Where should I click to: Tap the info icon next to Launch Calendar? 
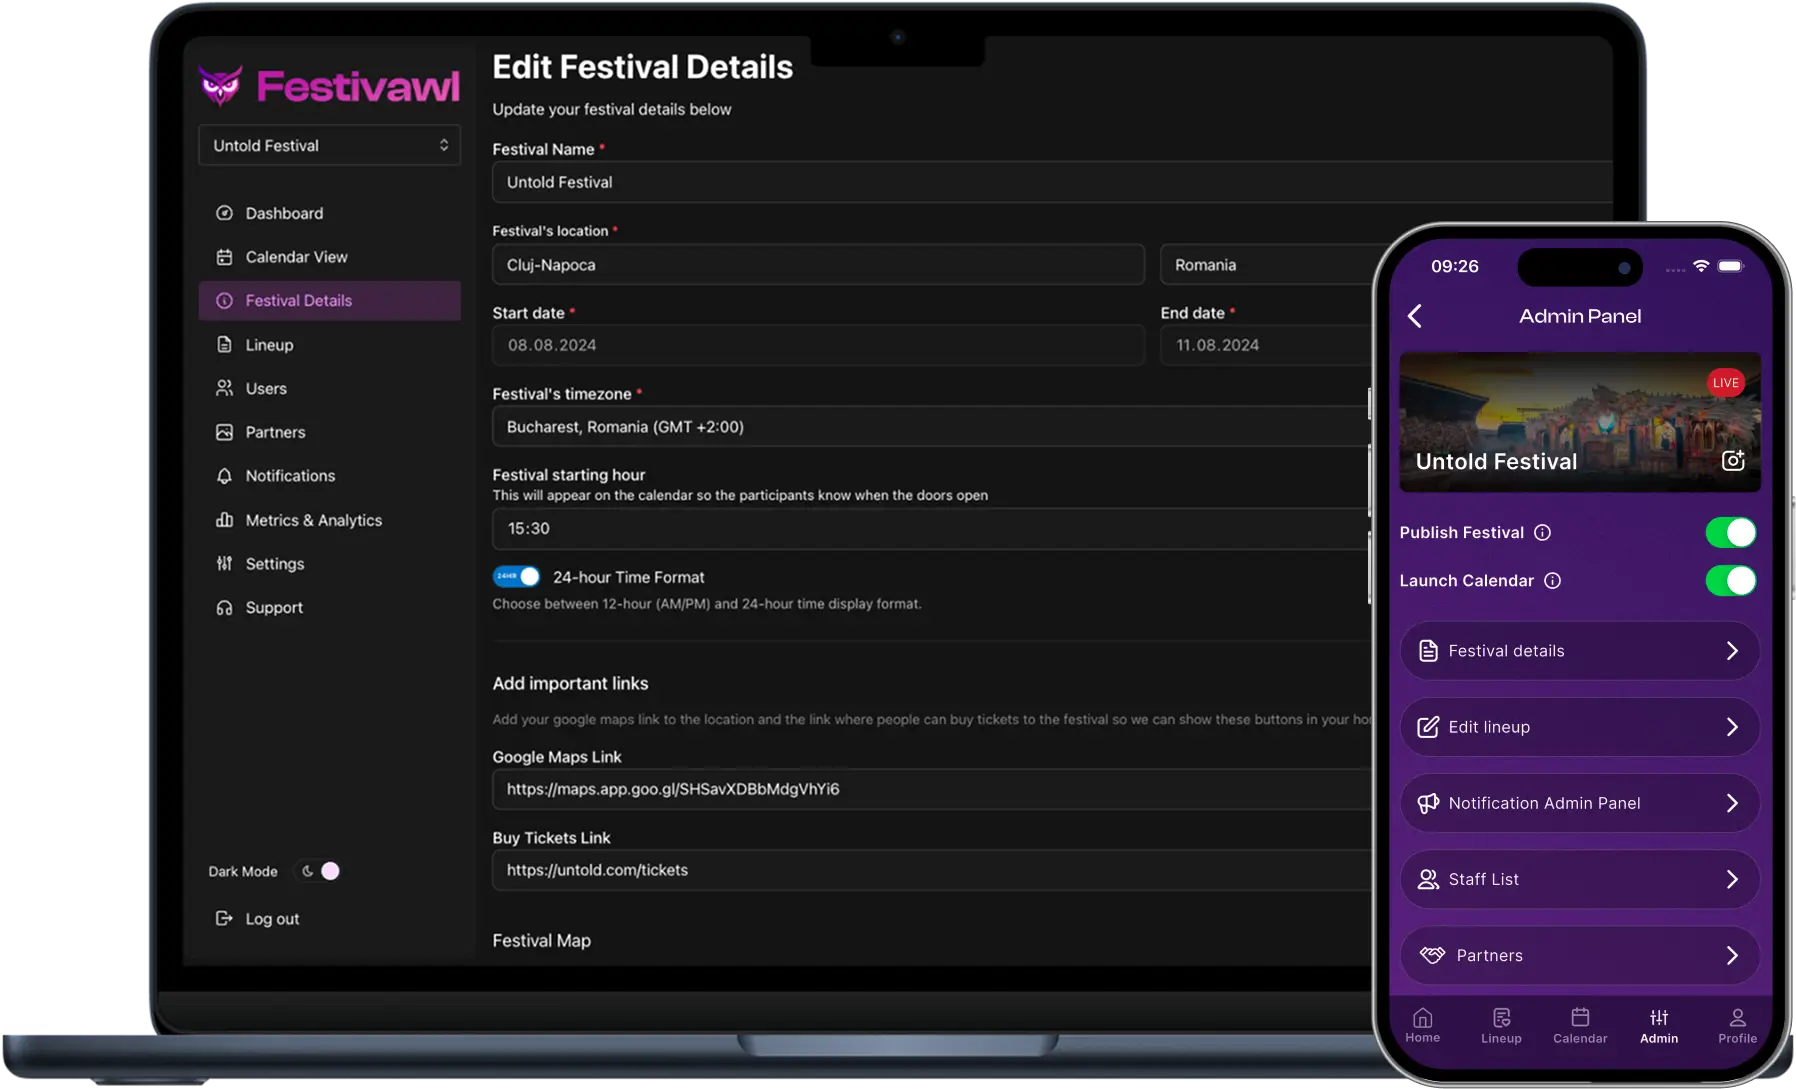click(x=1553, y=581)
